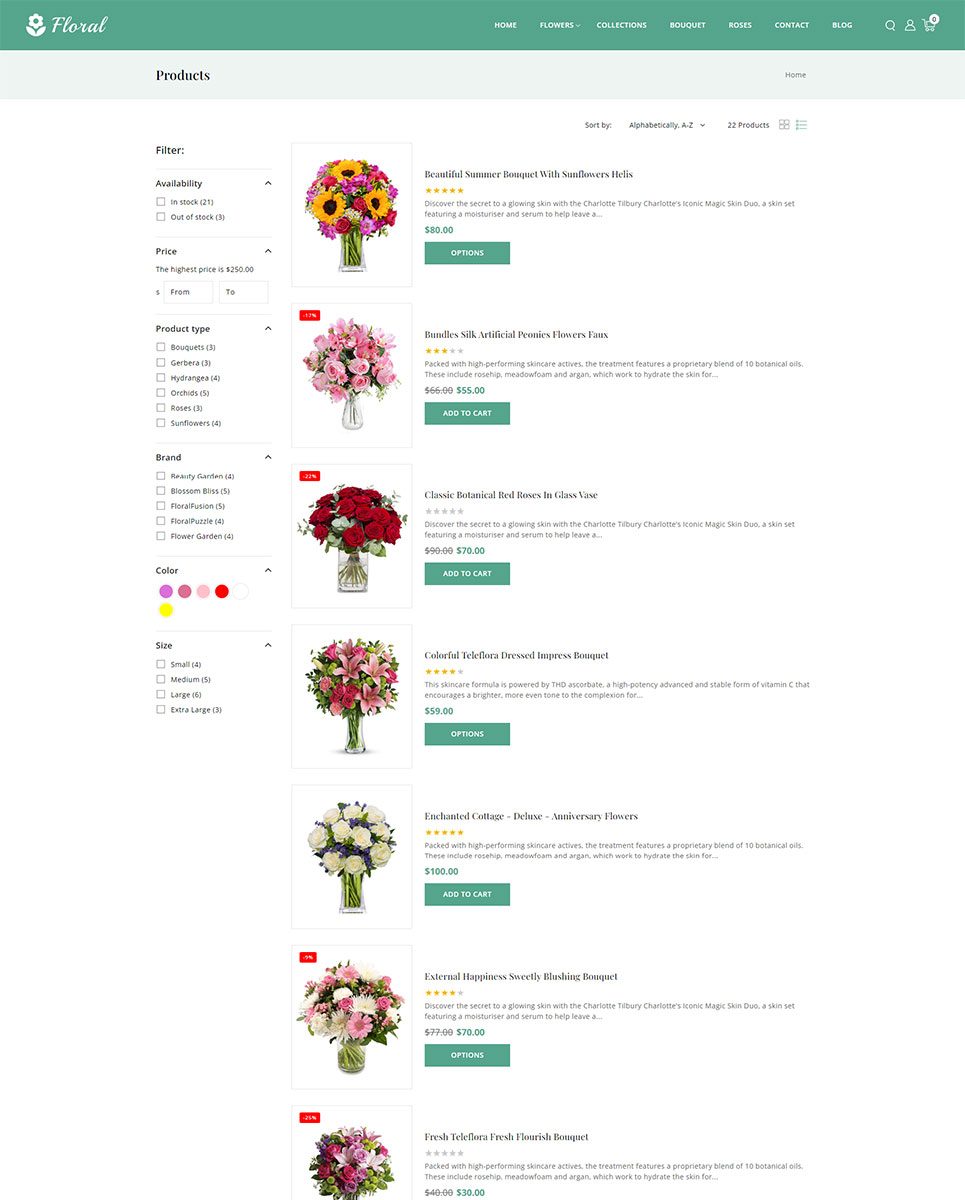Open the user account icon
Screen dimensions: 965x1200
coord(910,25)
